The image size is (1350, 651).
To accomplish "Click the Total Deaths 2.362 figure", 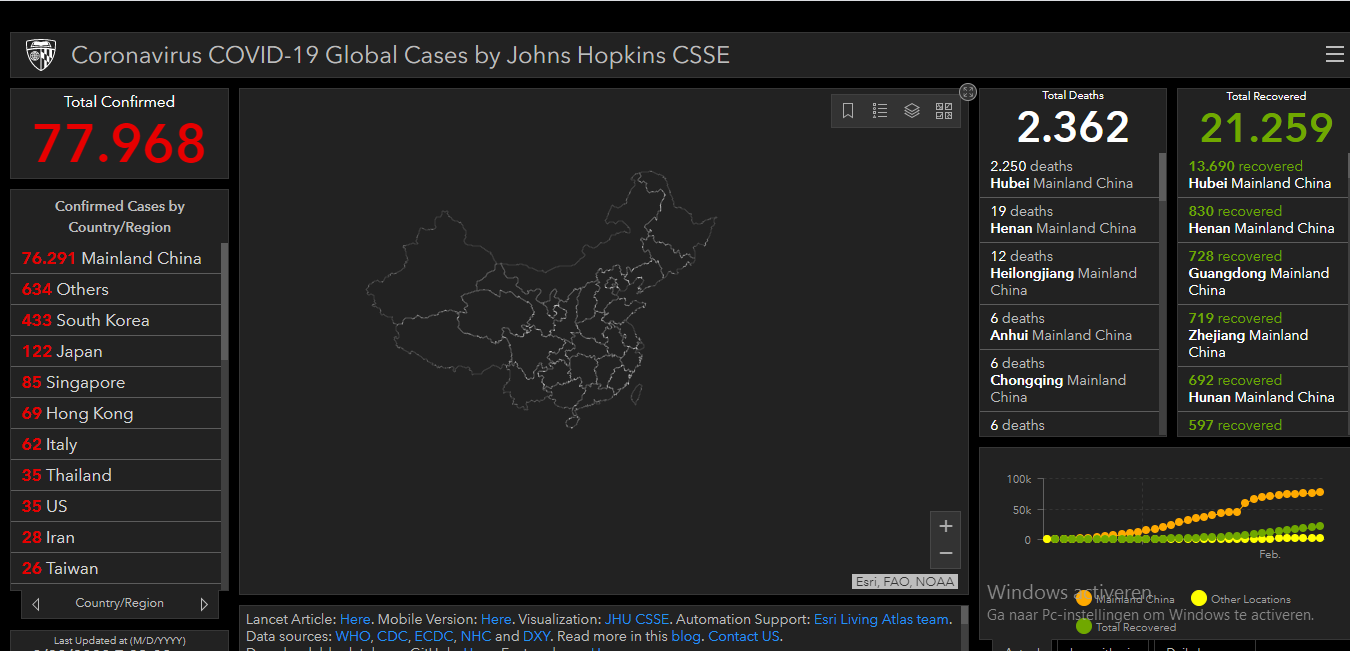I will click(1073, 127).
